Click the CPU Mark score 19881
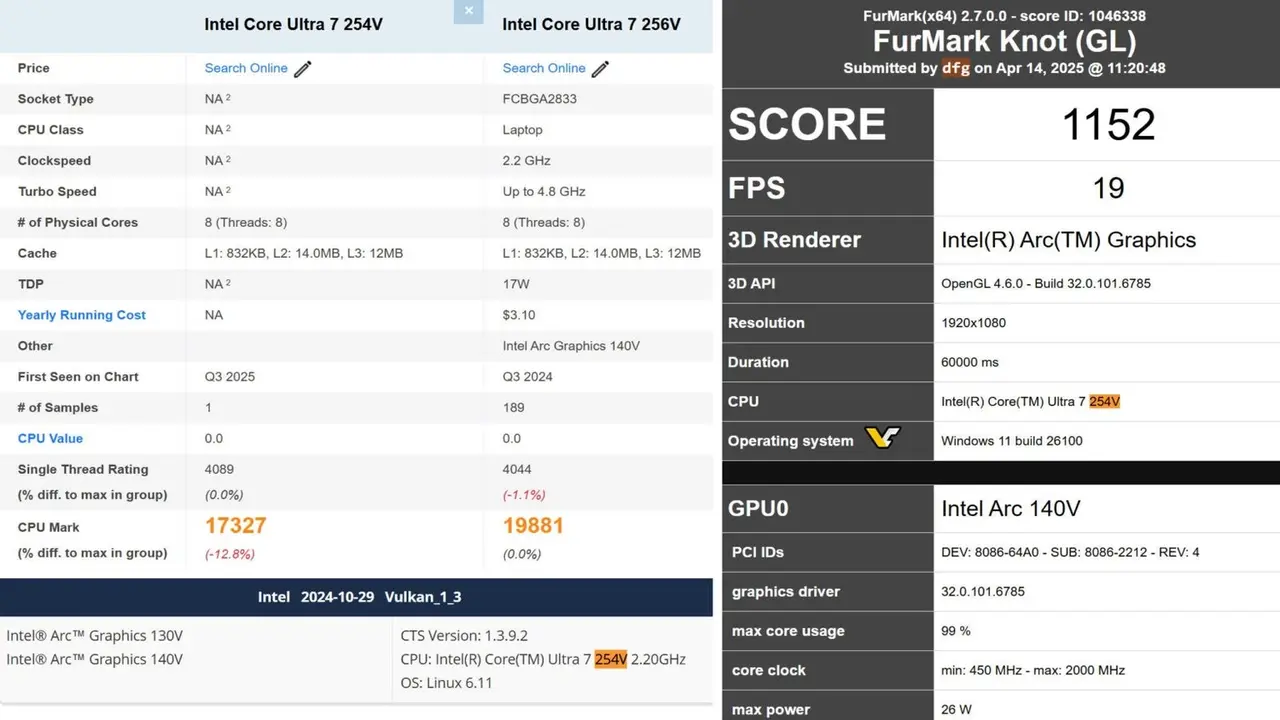The image size is (1280, 720). pyautogui.click(x=534, y=526)
